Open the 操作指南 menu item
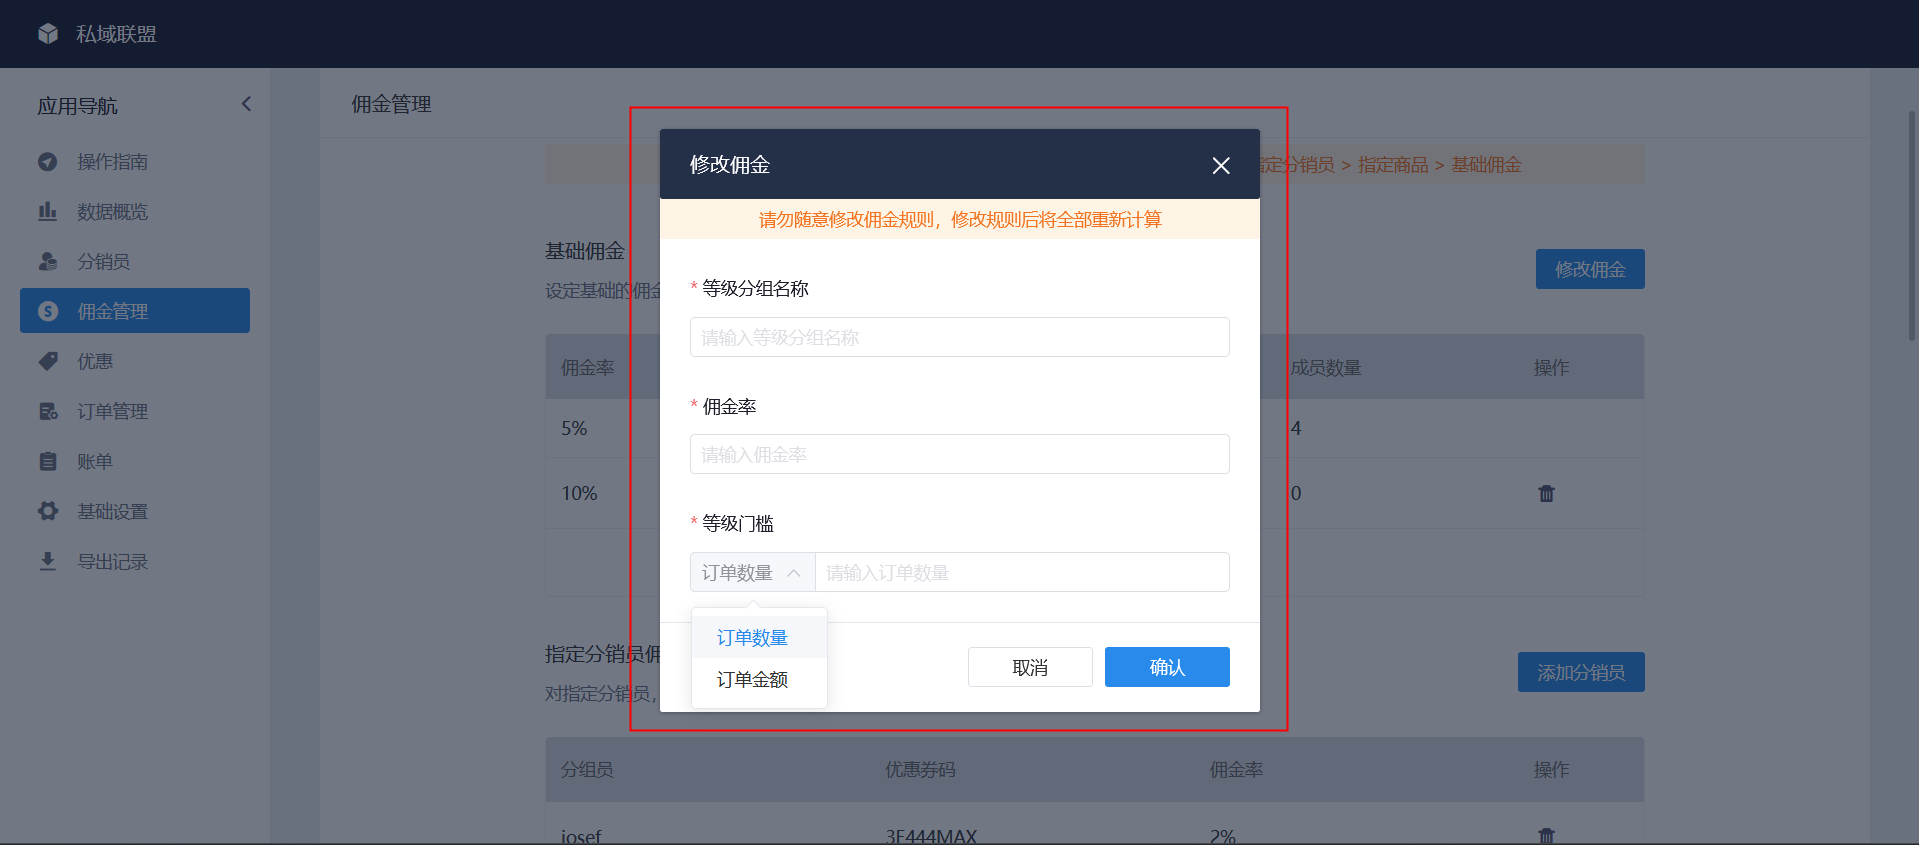Viewport: 1919px width, 845px height. pyautogui.click(x=135, y=162)
